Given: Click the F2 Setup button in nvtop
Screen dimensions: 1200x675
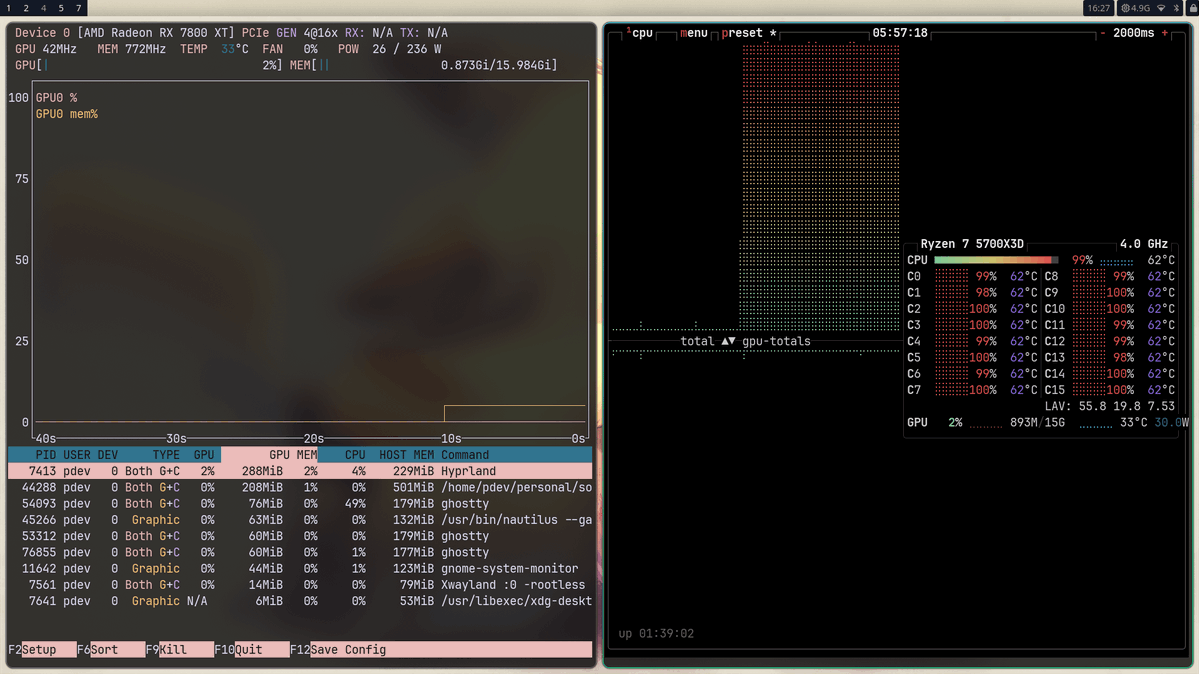Looking at the screenshot, I should pyautogui.click(x=42, y=650).
